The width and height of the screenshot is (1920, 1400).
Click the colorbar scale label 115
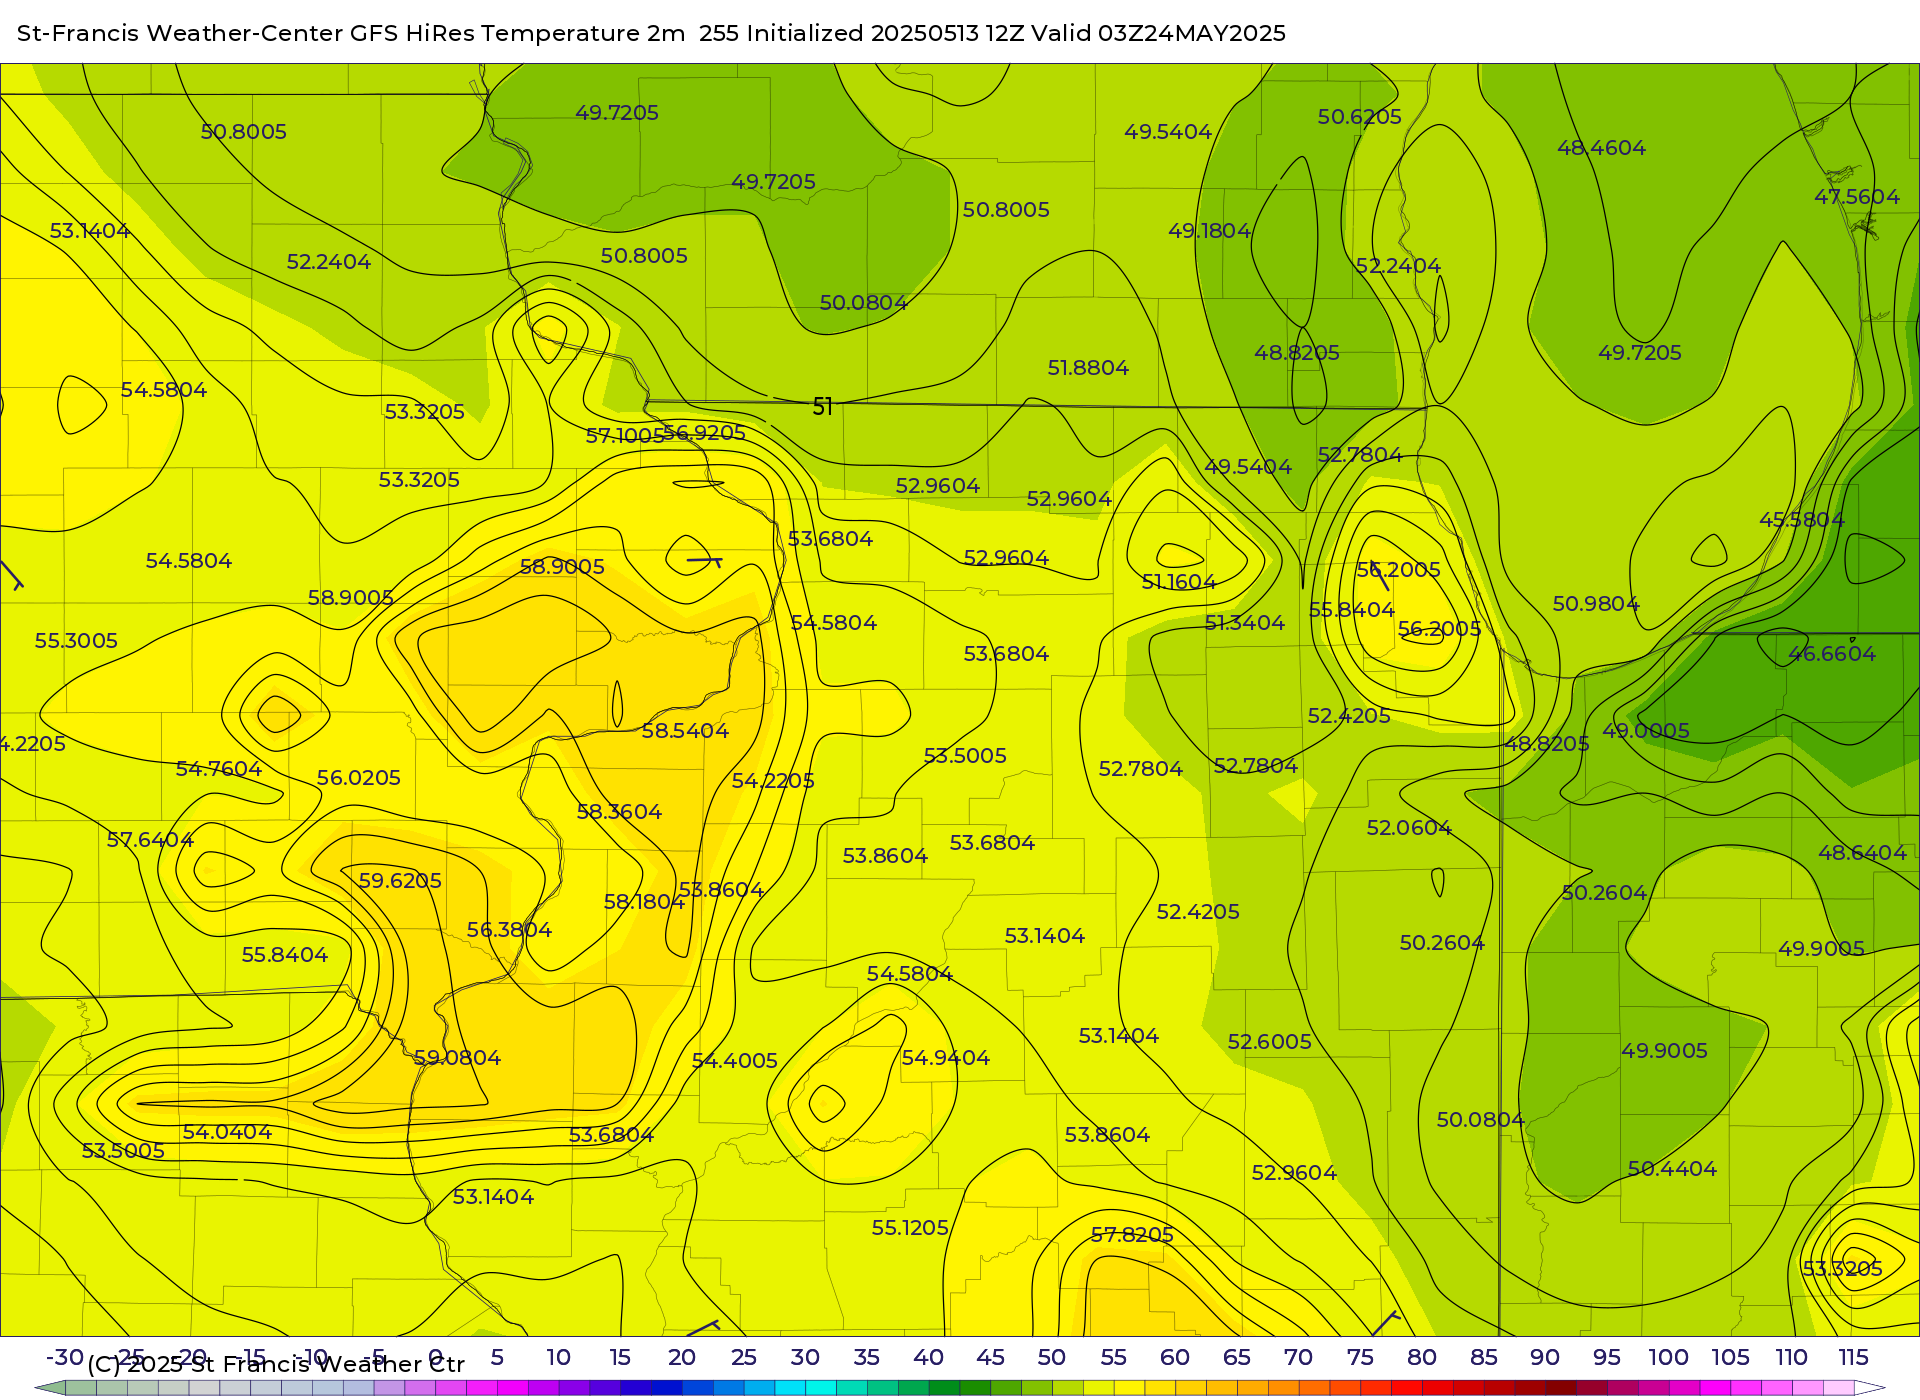click(1853, 1358)
